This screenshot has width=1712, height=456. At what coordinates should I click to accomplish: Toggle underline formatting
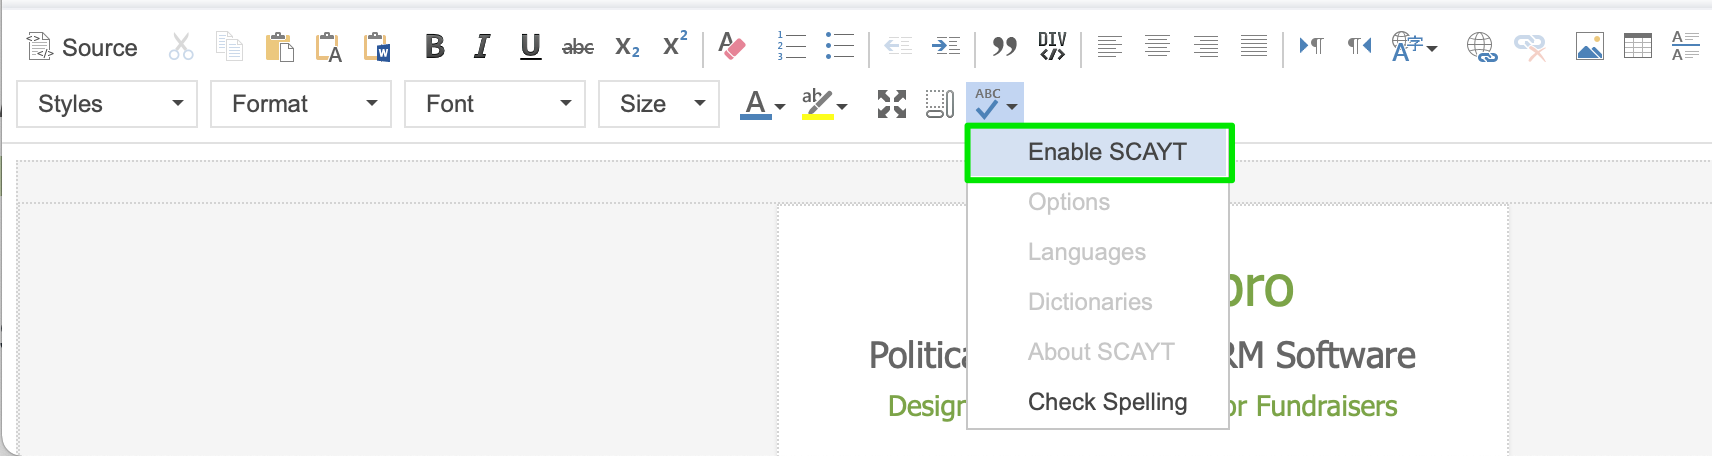point(530,47)
